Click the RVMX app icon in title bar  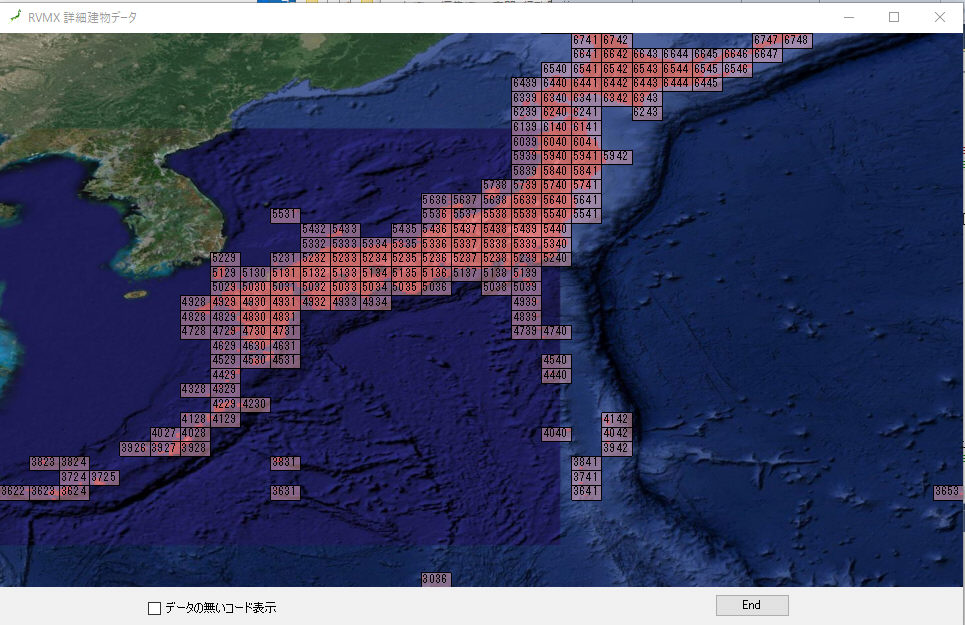(14, 17)
